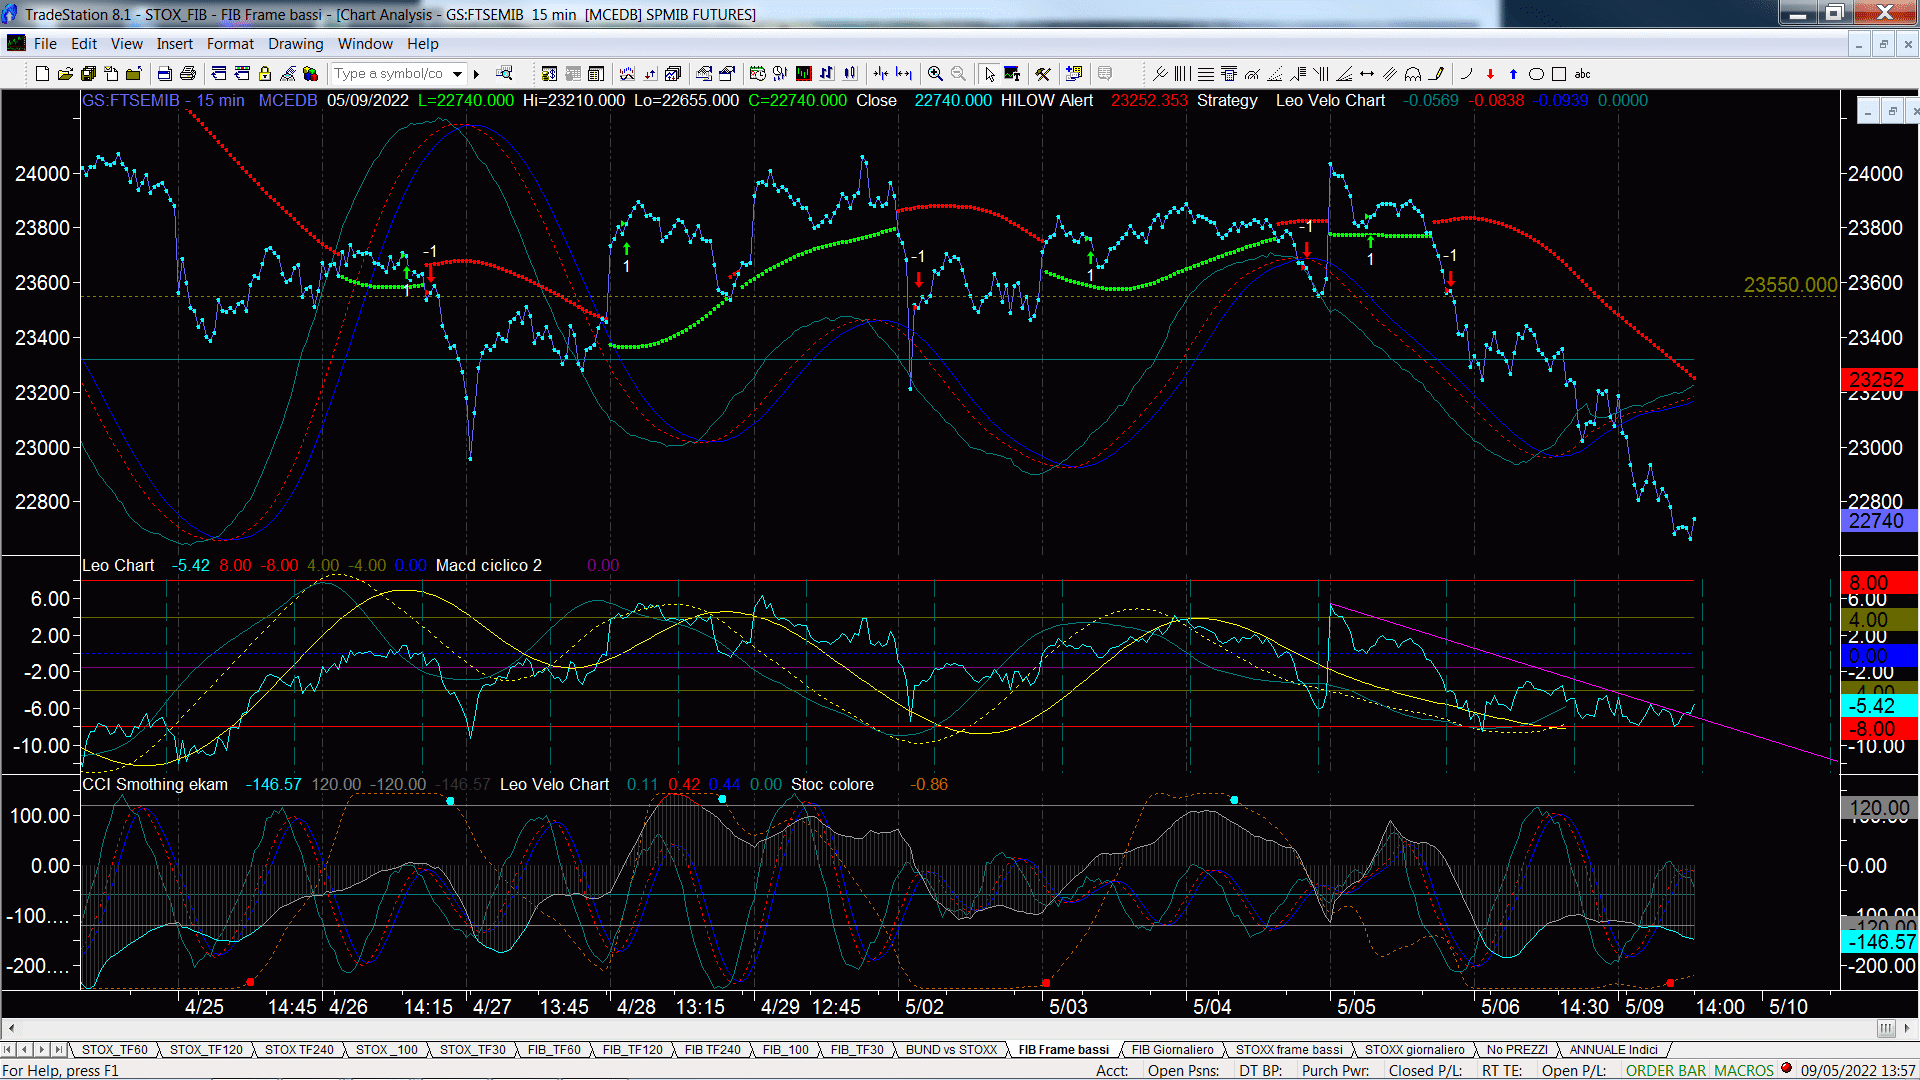
Task: Click first-tab navigation arrow in tab strip
Action: (8, 1050)
